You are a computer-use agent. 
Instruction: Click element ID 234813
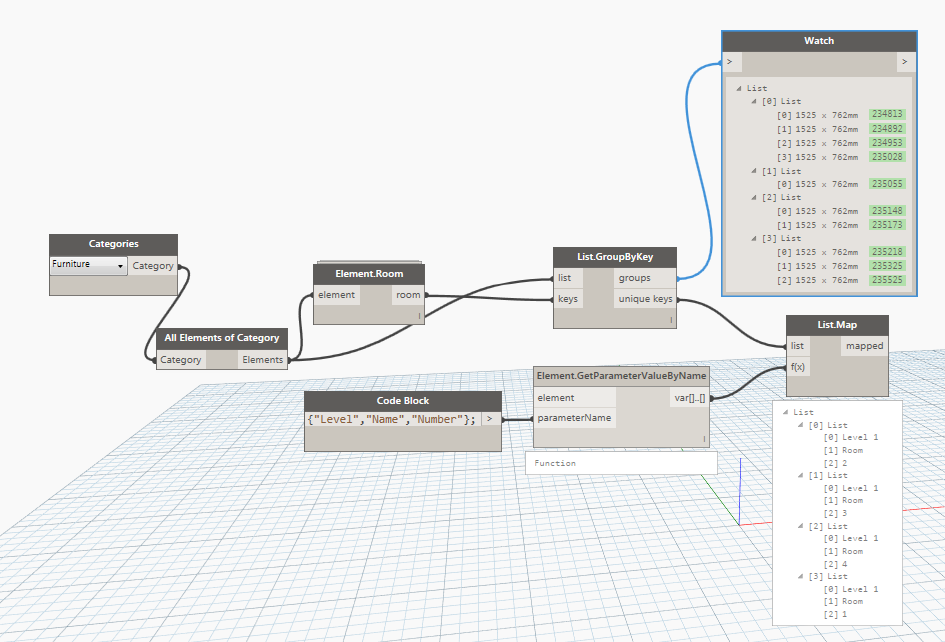(887, 115)
